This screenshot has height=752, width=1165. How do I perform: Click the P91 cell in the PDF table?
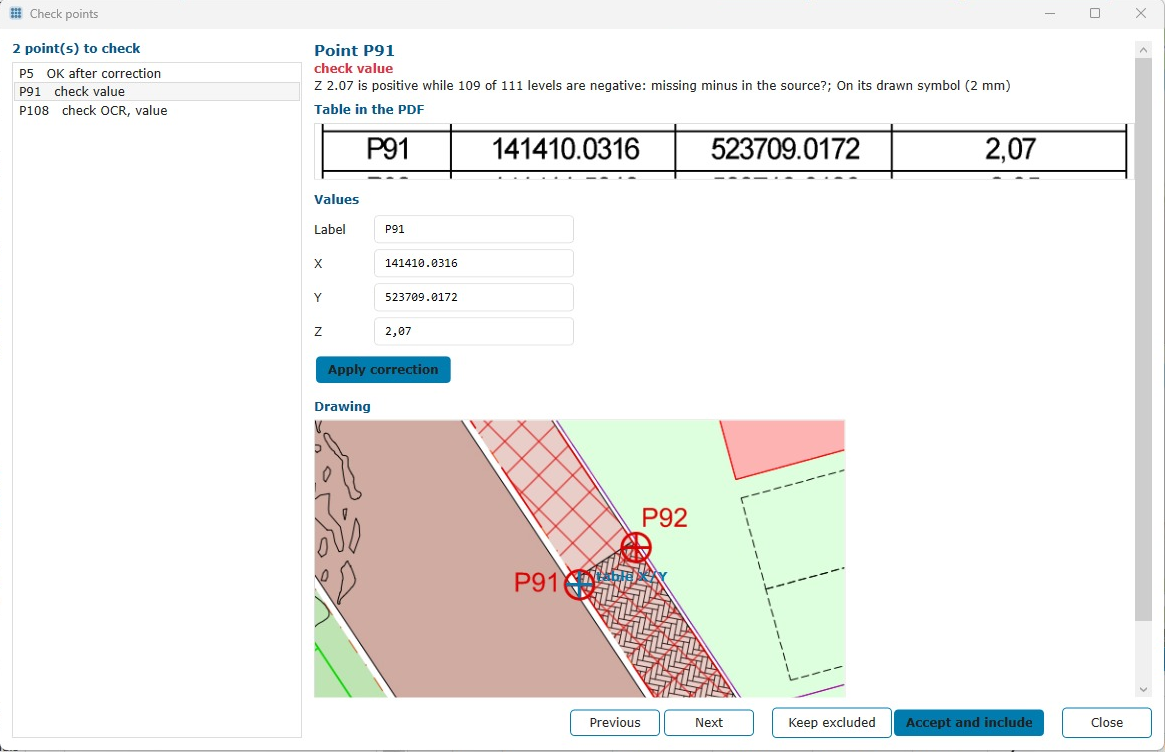[387, 149]
